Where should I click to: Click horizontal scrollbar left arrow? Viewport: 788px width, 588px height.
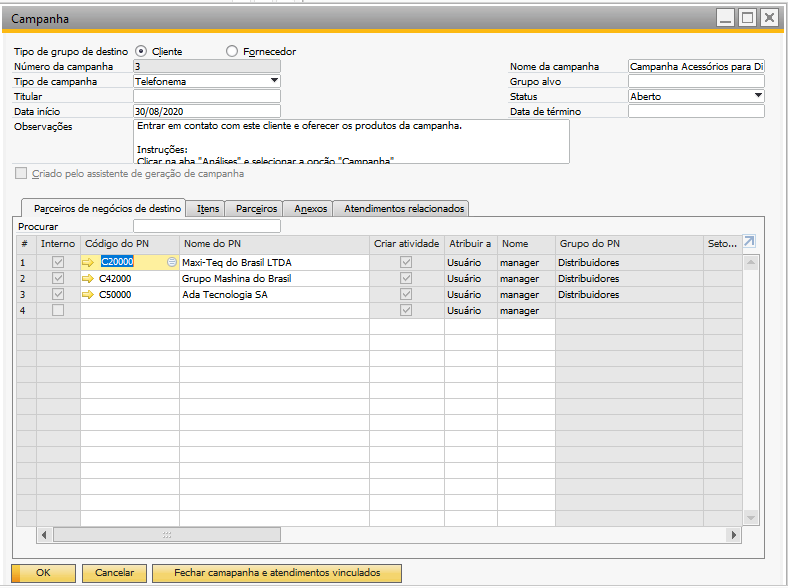click(x=44, y=535)
